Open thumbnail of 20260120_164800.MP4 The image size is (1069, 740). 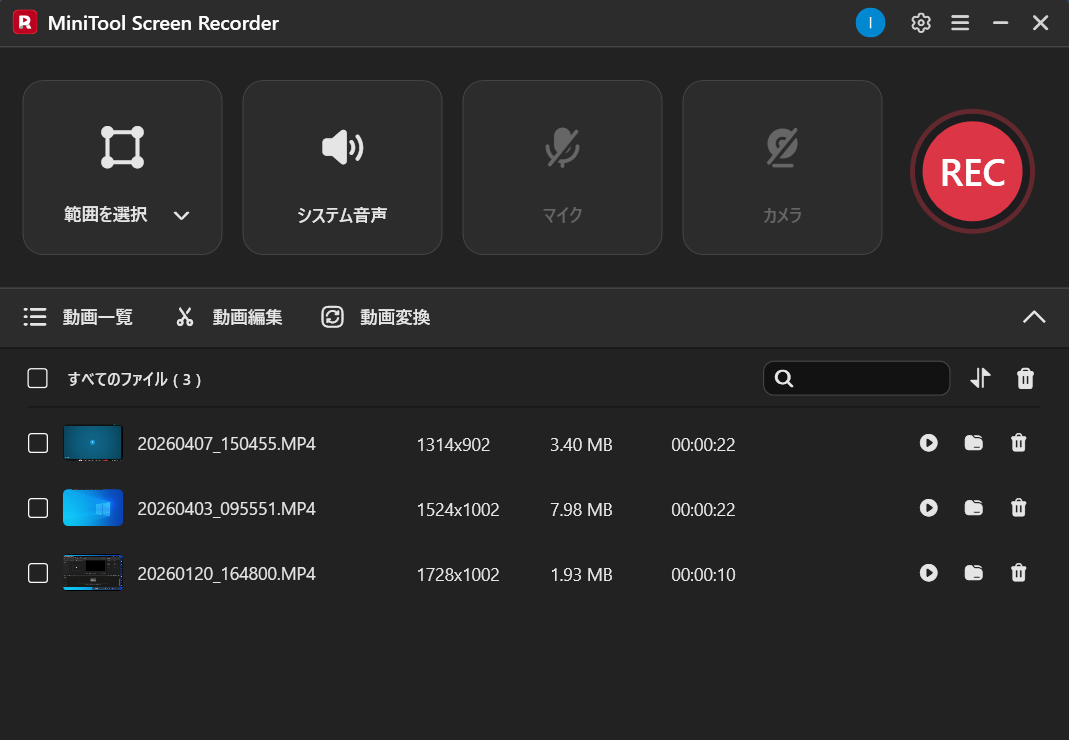coord(93,572)
